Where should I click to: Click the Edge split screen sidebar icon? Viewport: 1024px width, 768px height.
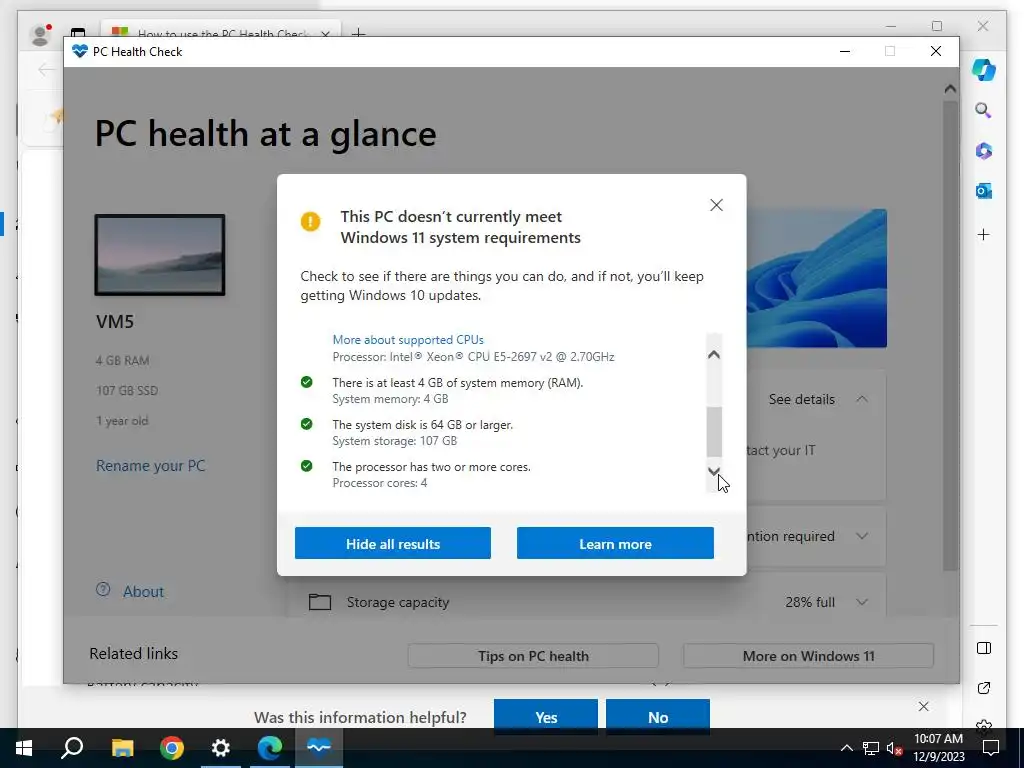point(984,648)
